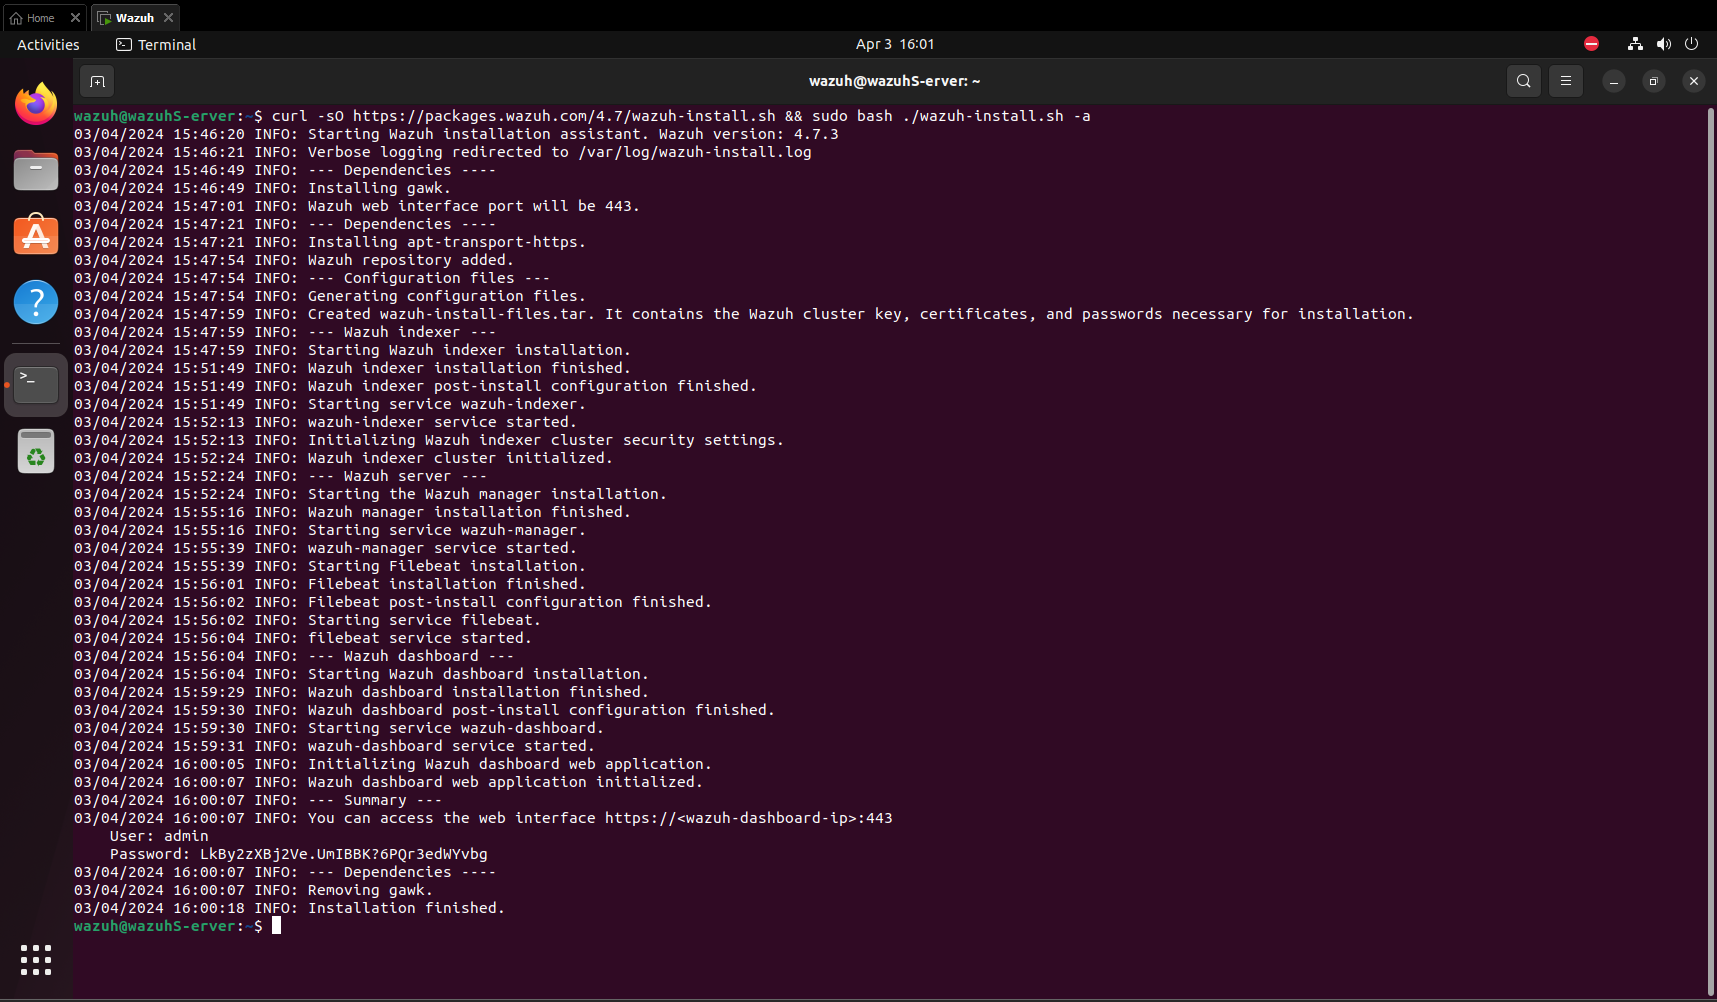Open terminal search

click(1523, 81)
